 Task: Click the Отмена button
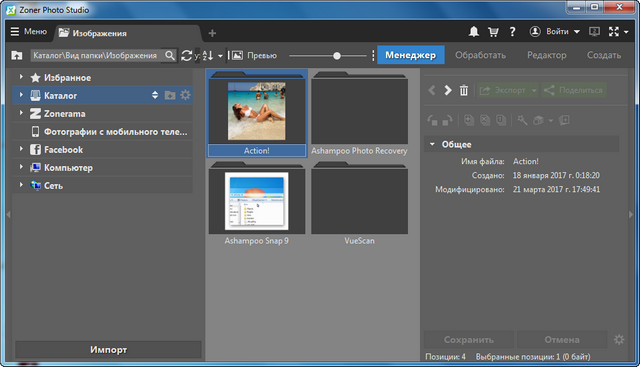[x=562, y=339]
